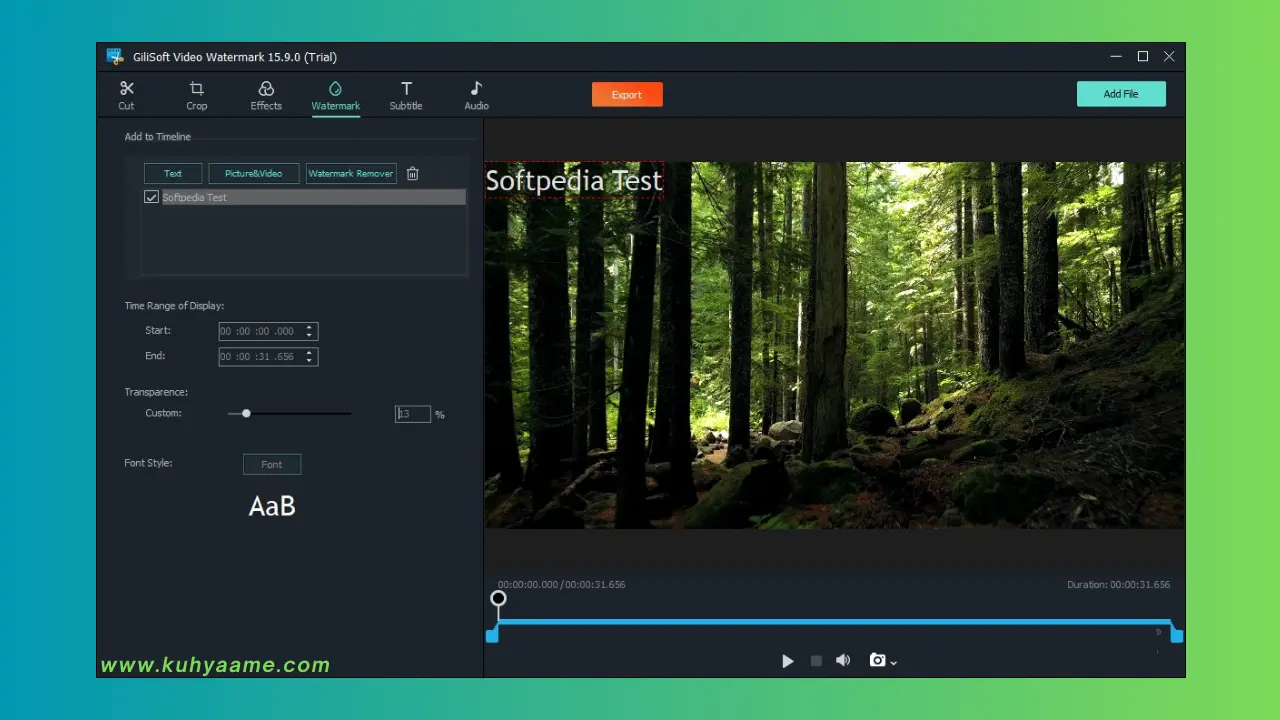The image size is (1280, 720).
Task: Open the Font style dialog
Action: click(272, 464)
